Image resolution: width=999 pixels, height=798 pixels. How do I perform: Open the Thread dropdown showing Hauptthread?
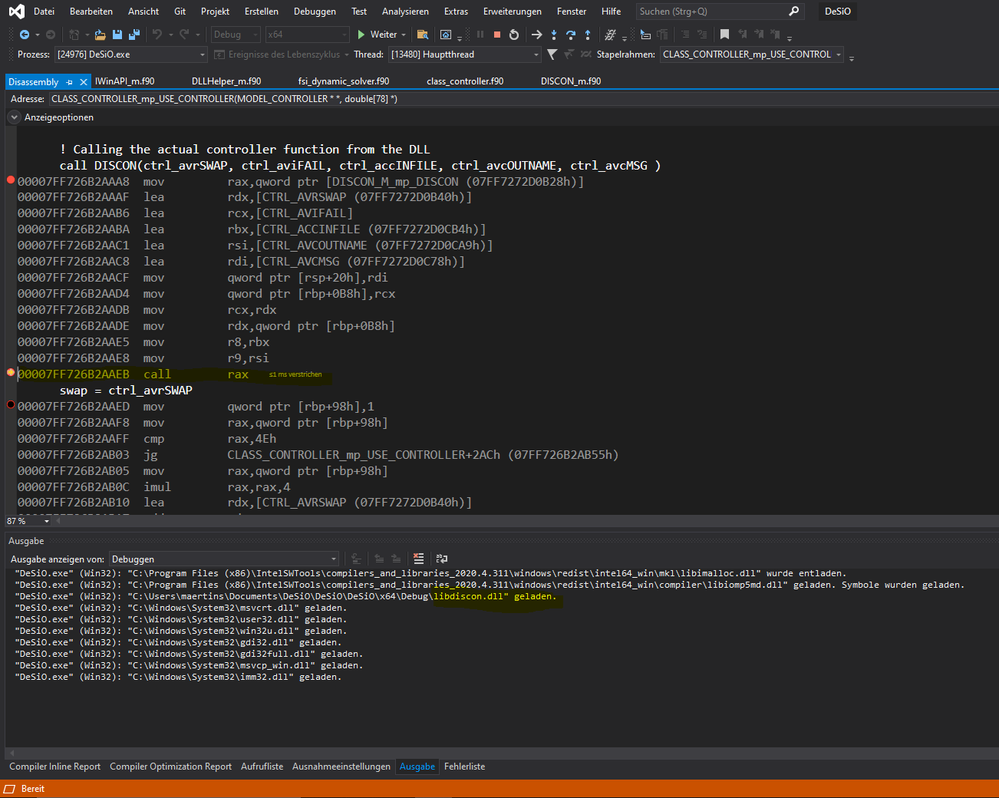[x=464, y=54]
